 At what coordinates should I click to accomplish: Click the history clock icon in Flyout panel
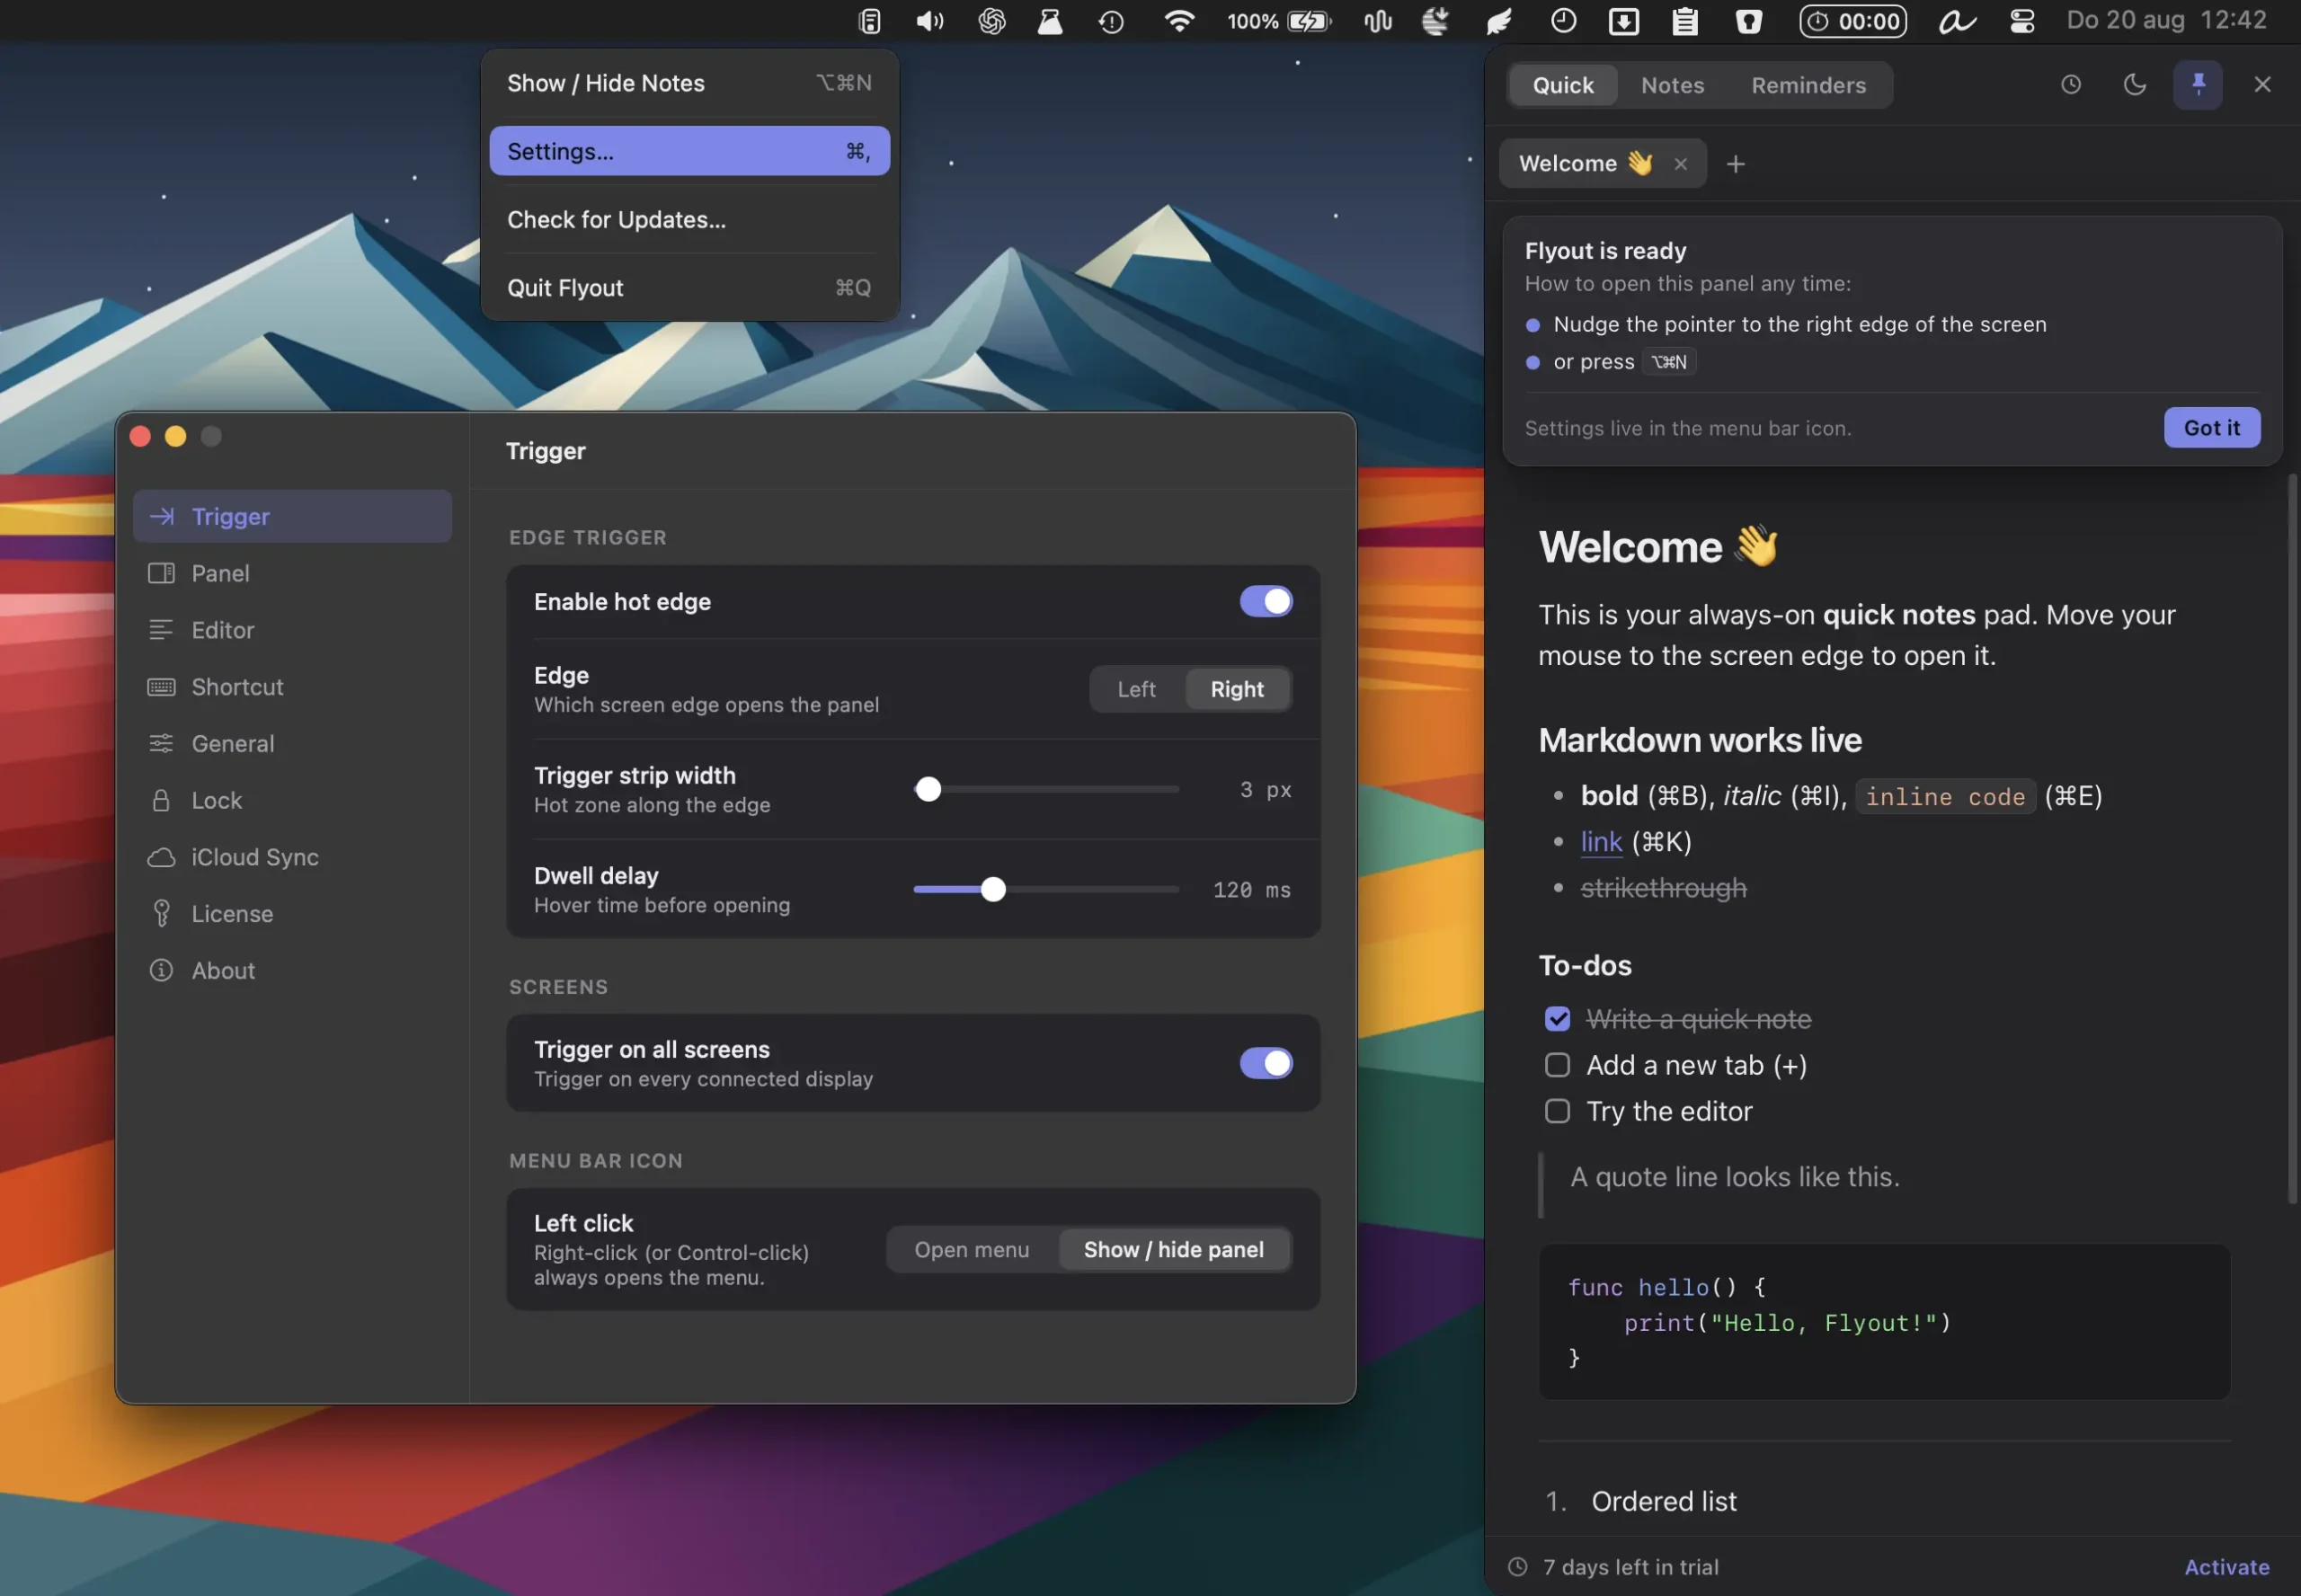coord(2071,85)
